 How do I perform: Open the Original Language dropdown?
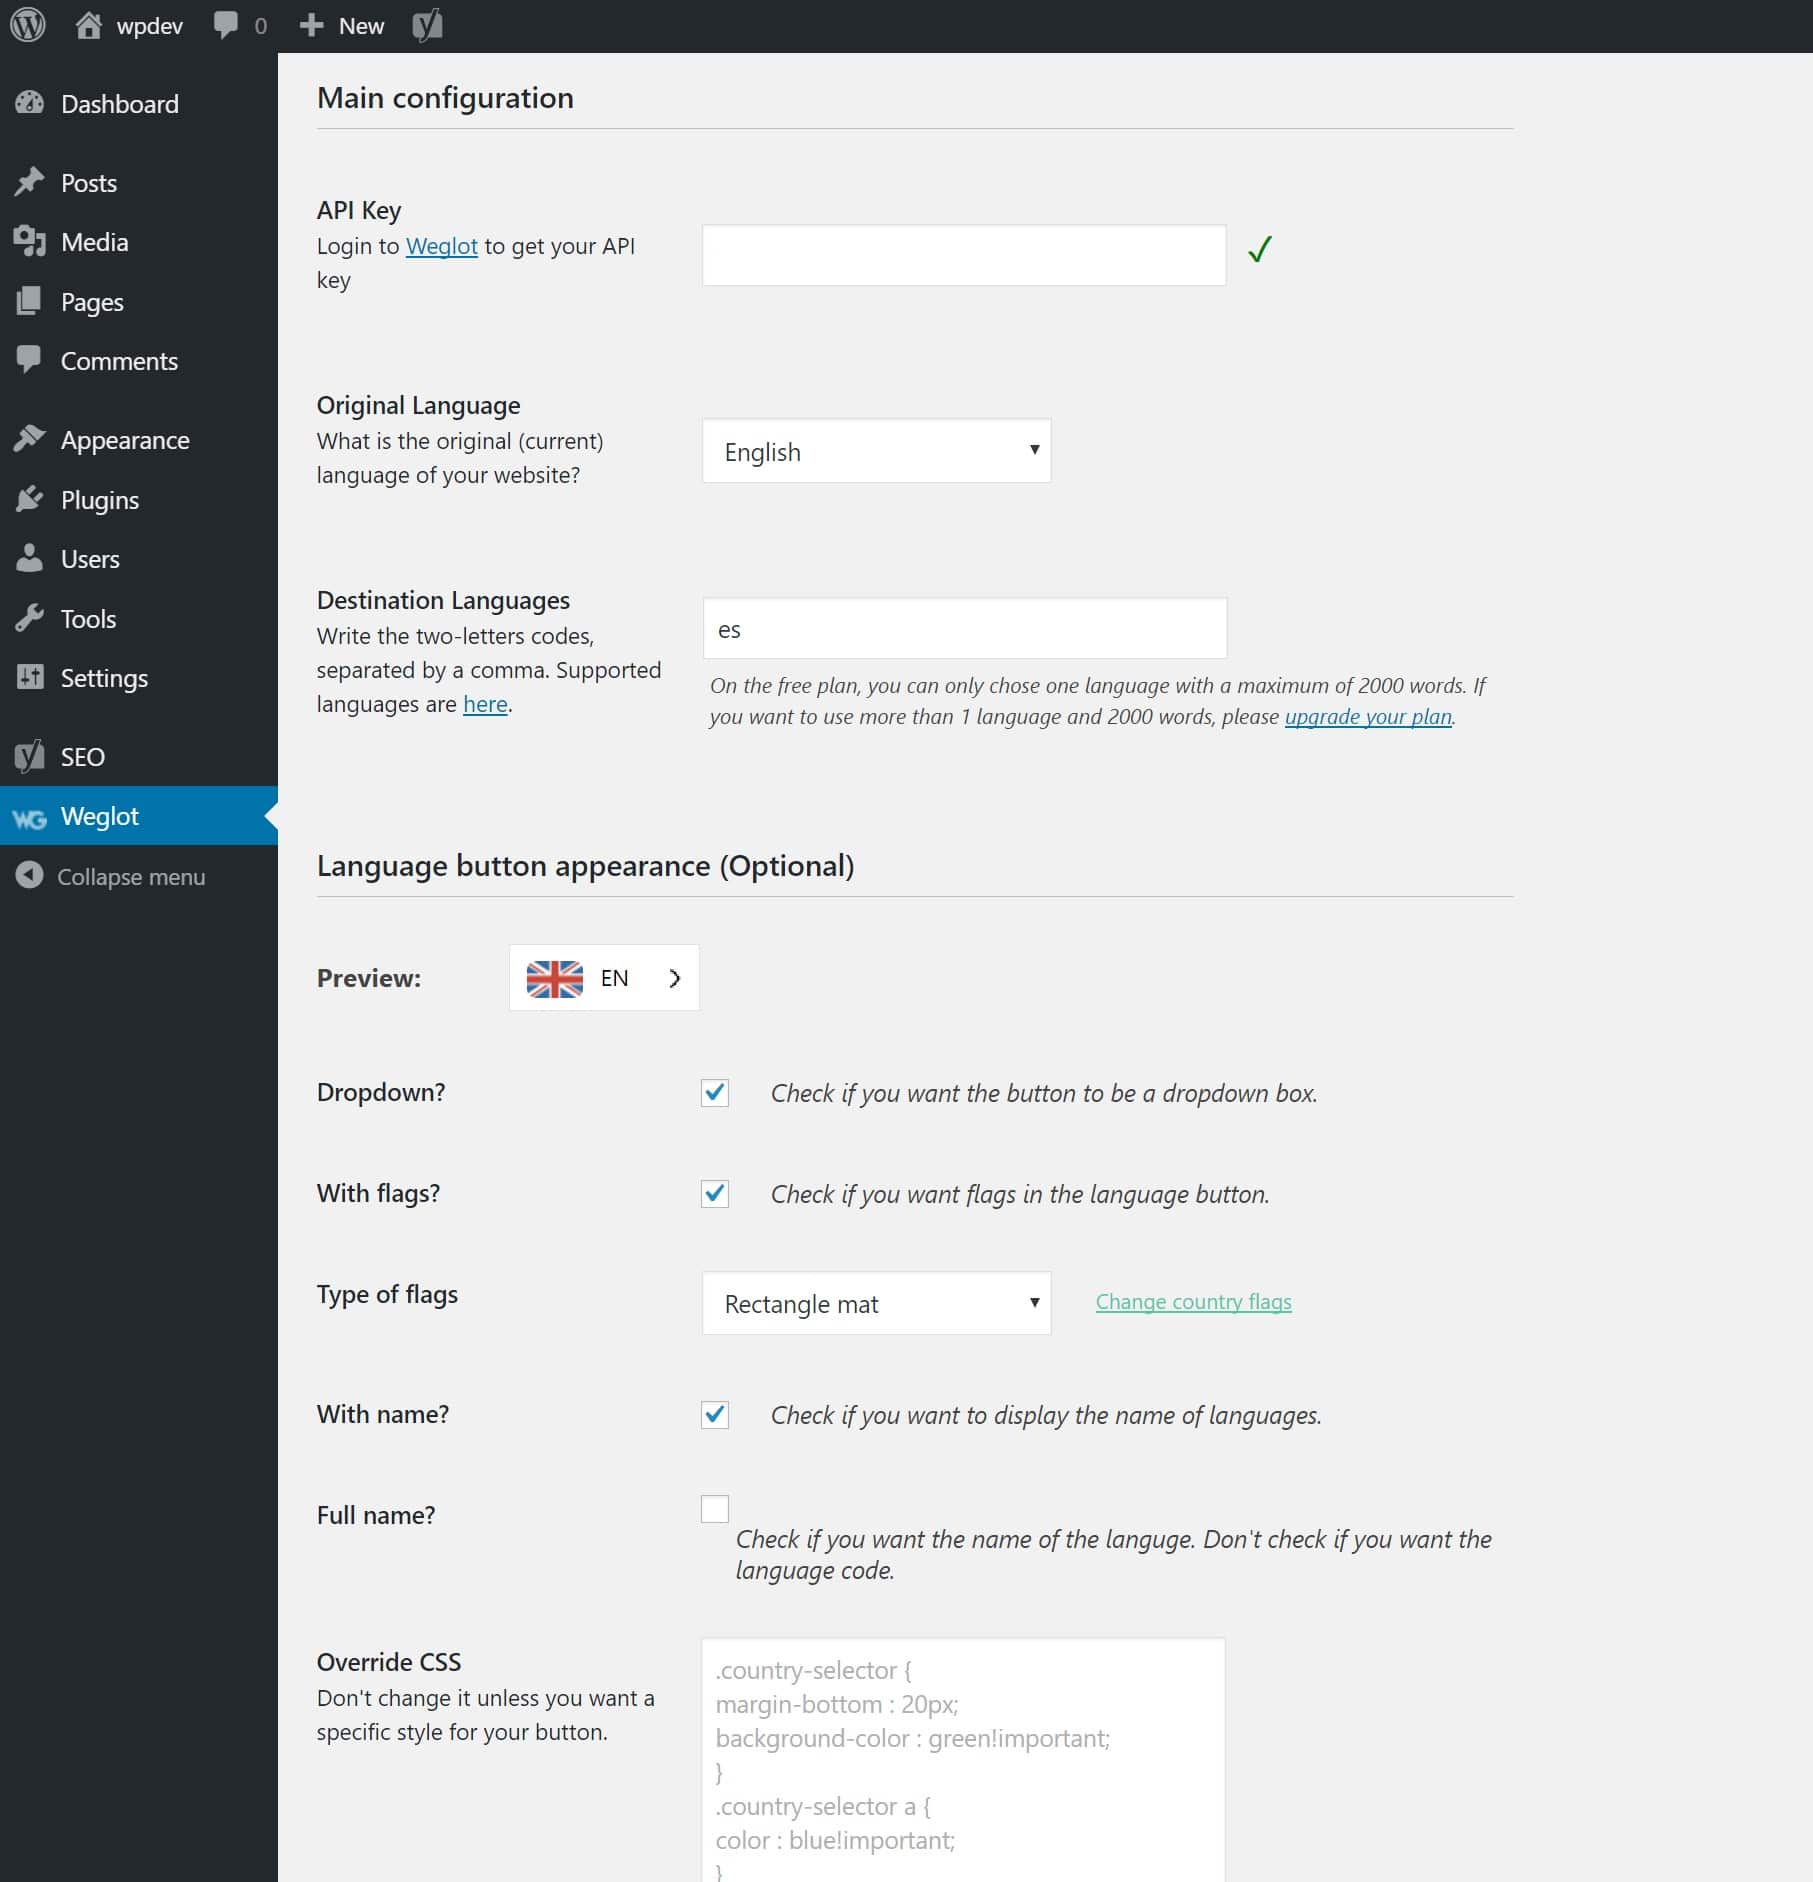click(875, 451)
